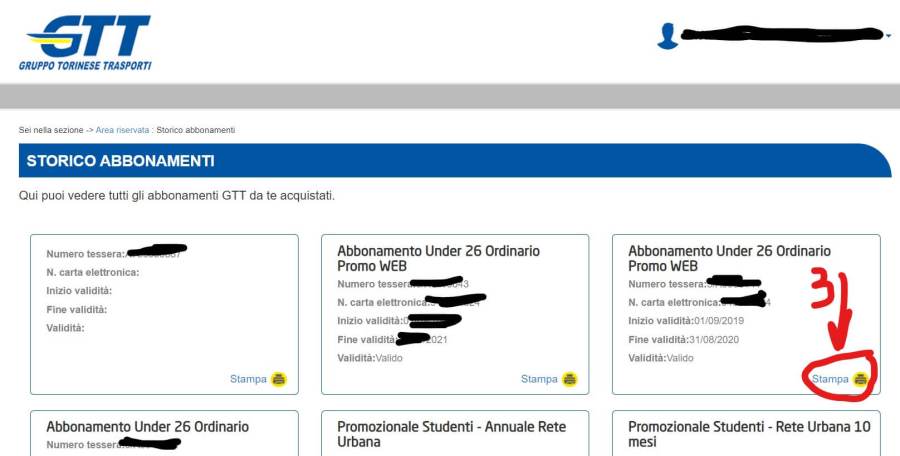Viewport: 900px width, 456px height.
Task: Select the untitled card starting with Numero tessera
Action: (164, 314)
